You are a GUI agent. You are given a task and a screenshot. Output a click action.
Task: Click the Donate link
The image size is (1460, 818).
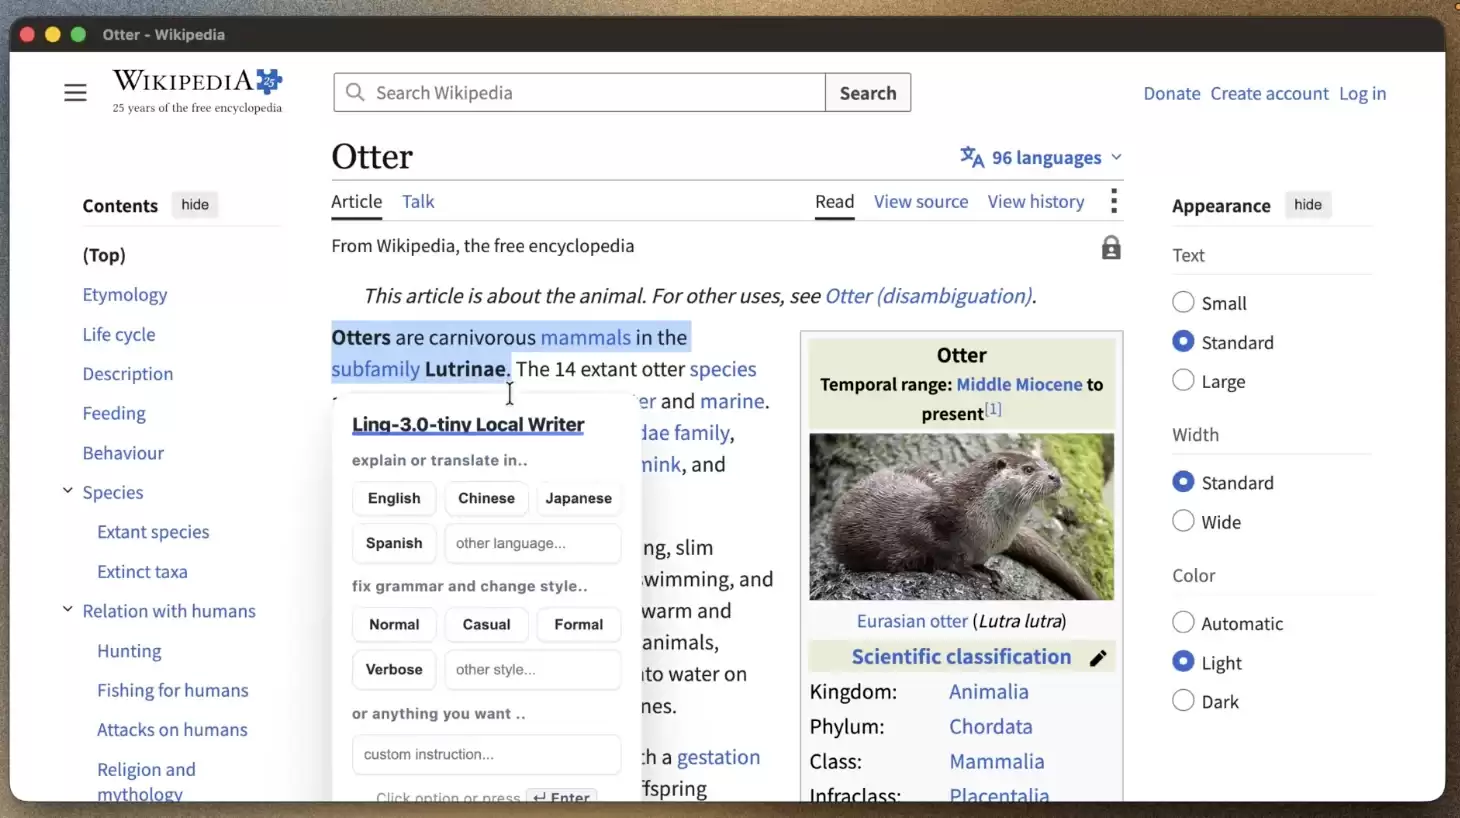(x=1172, y=93)
